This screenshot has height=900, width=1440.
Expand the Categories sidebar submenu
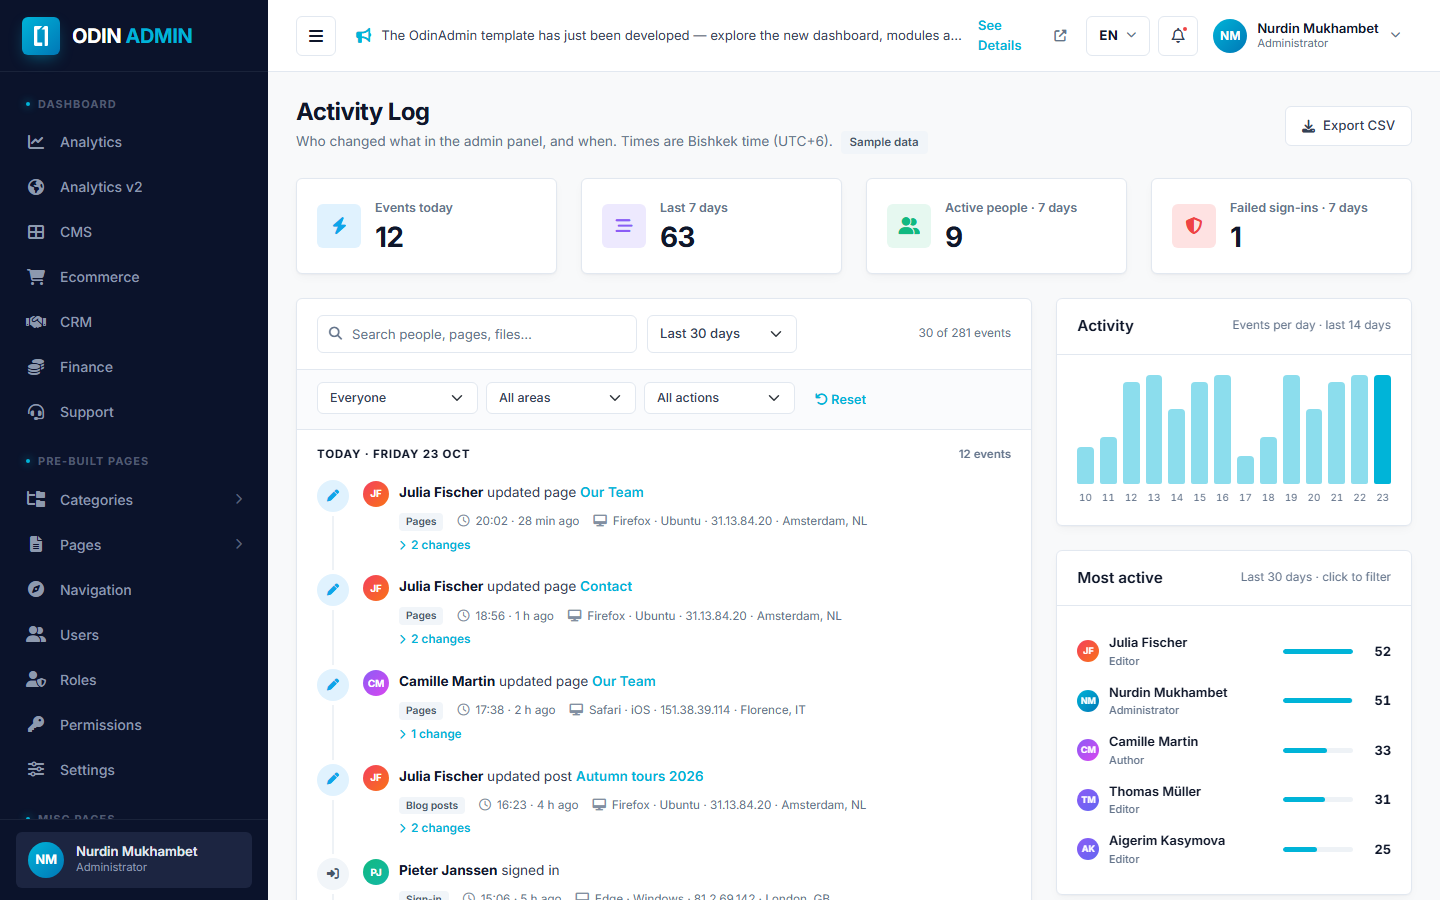(x=134, y=500)
